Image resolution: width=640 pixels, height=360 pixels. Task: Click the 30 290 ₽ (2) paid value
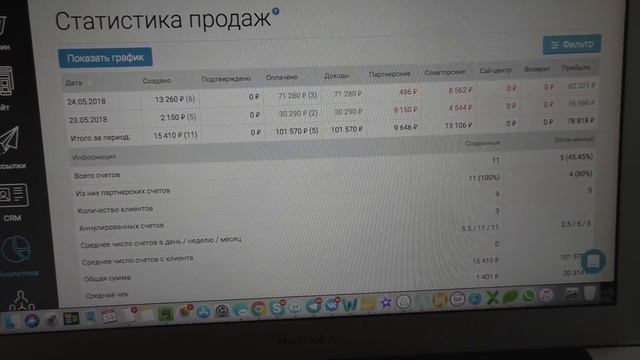298,113
